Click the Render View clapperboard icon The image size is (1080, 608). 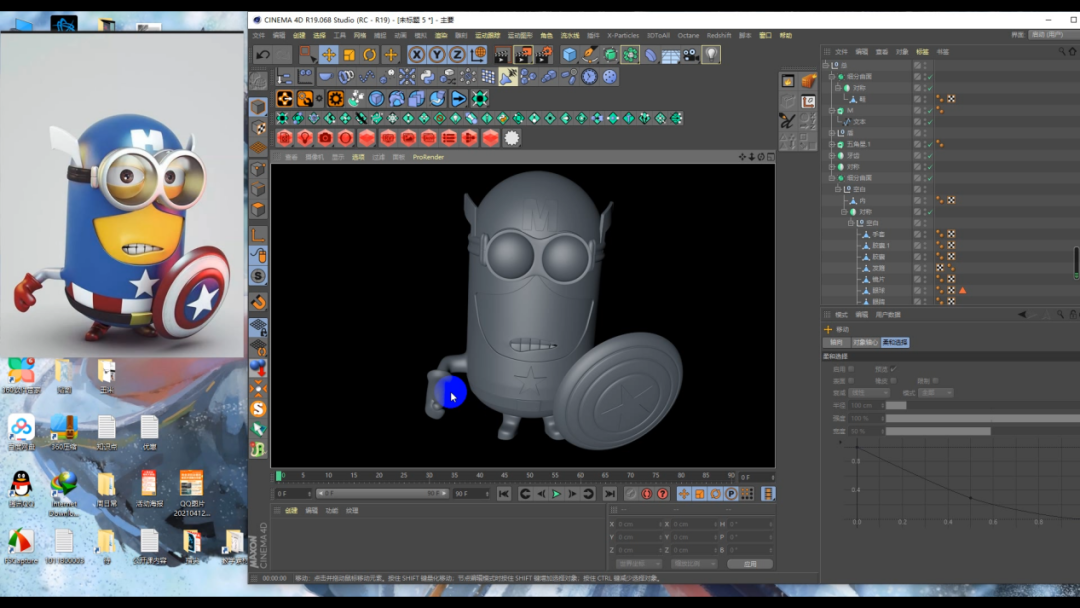click(x=502, y=54)
